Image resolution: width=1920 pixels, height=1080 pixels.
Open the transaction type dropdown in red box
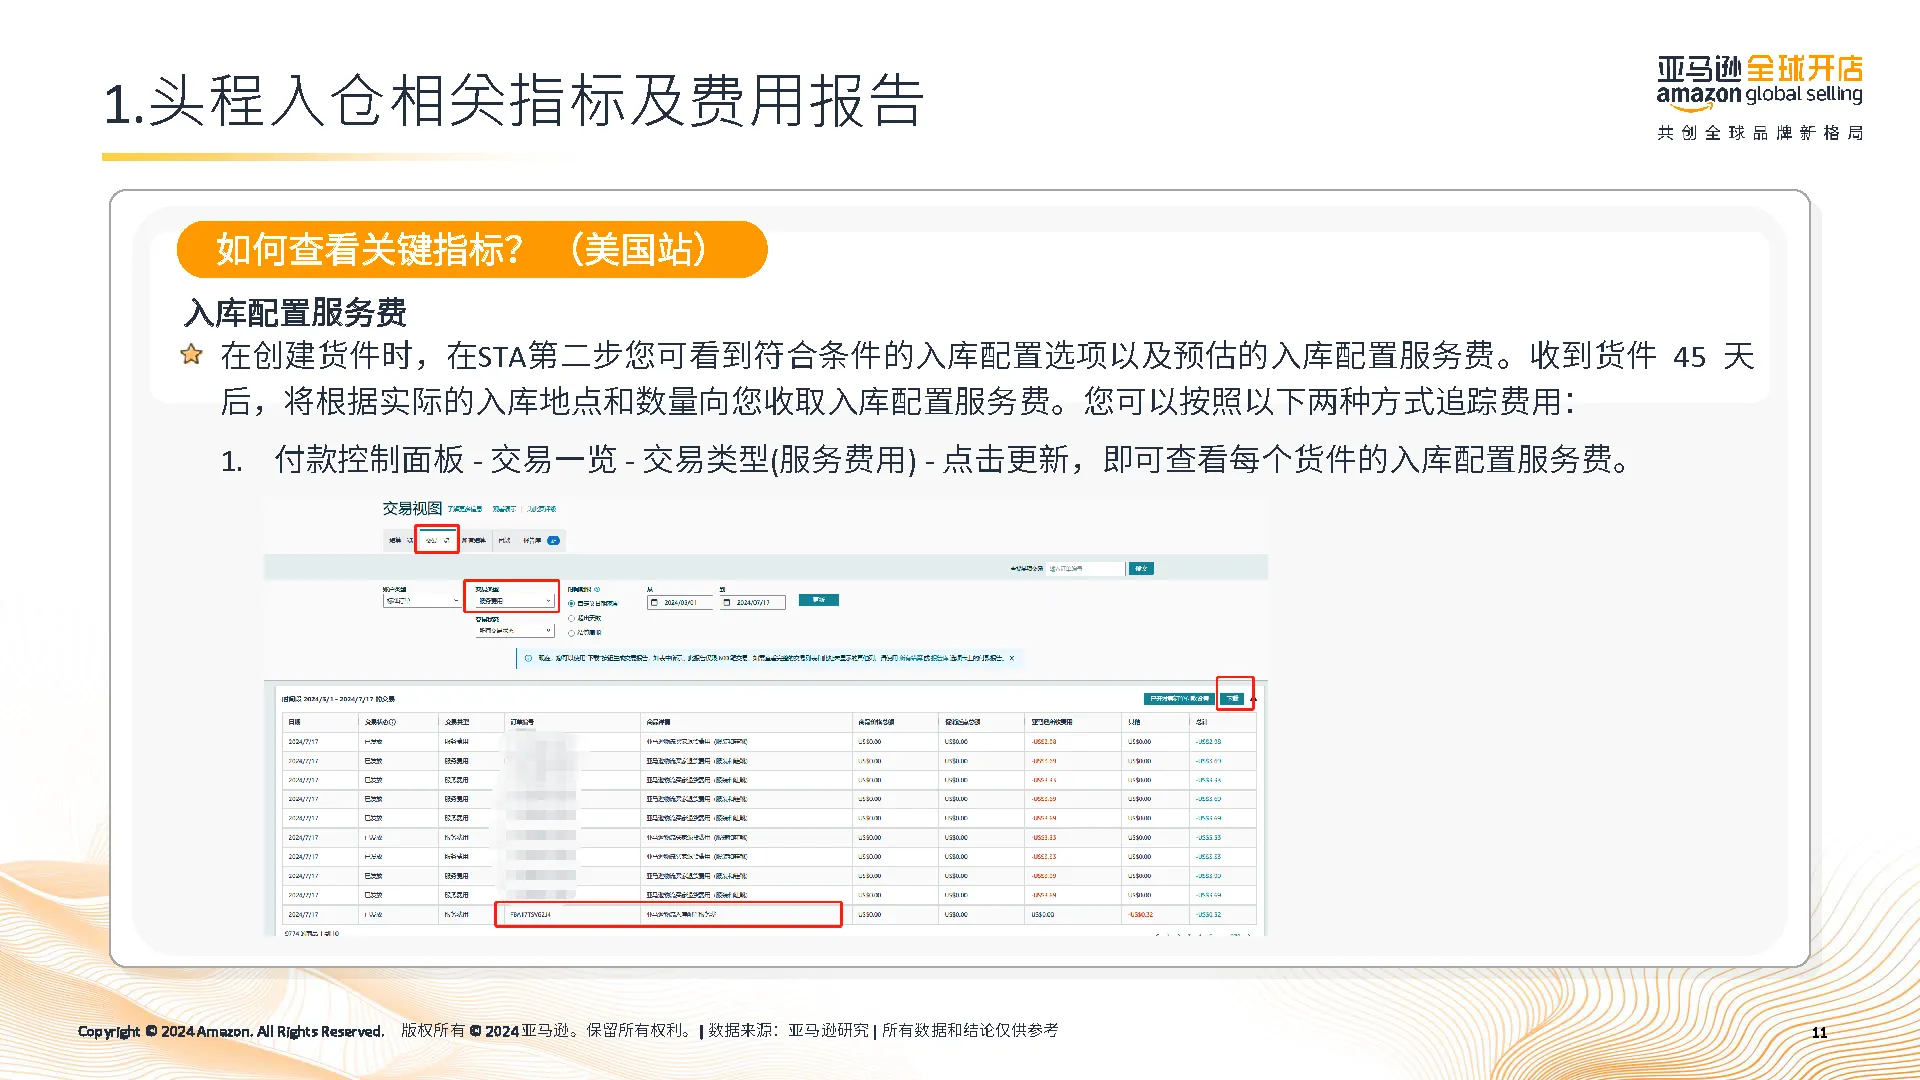coord(514,601)
